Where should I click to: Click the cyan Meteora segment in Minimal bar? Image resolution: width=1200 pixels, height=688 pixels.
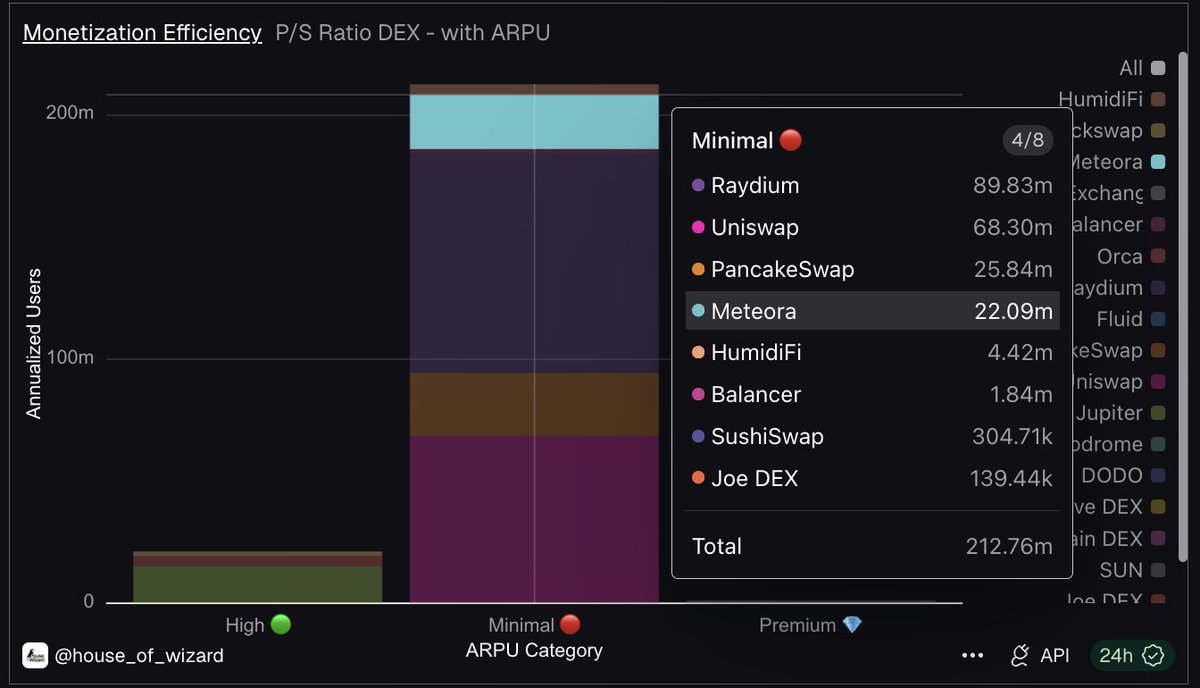(x=534, y=122)
